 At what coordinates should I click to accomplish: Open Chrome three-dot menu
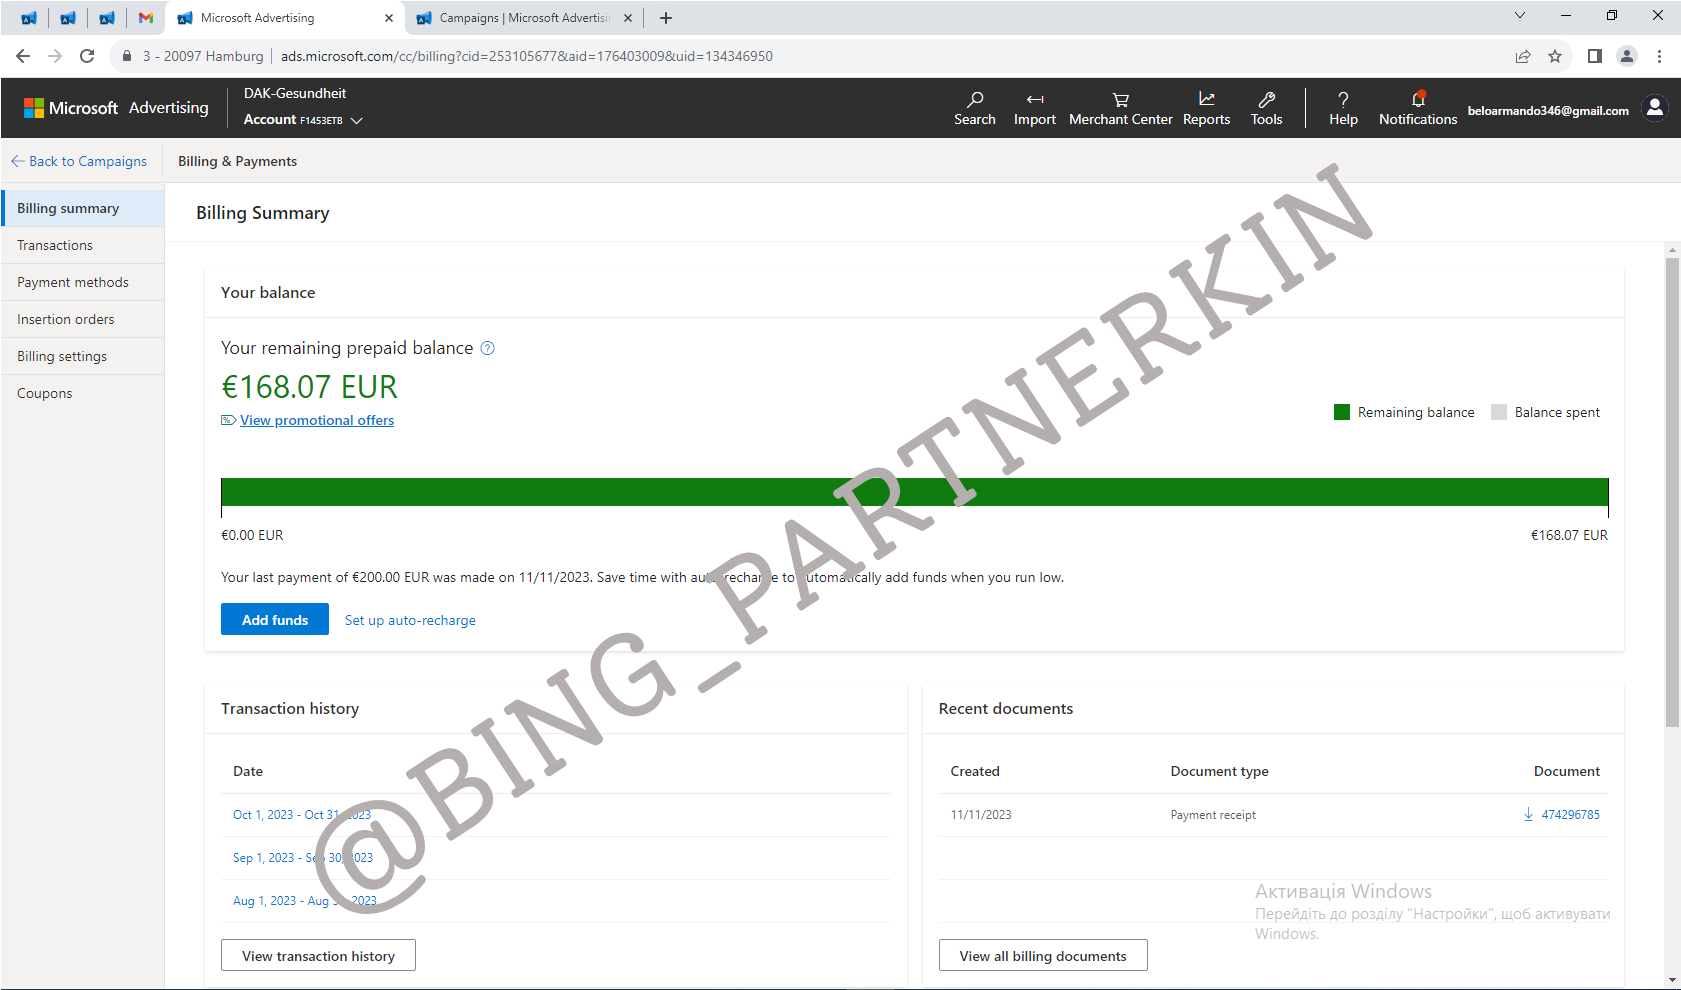pyautogui.click(x=1659, y=56)
